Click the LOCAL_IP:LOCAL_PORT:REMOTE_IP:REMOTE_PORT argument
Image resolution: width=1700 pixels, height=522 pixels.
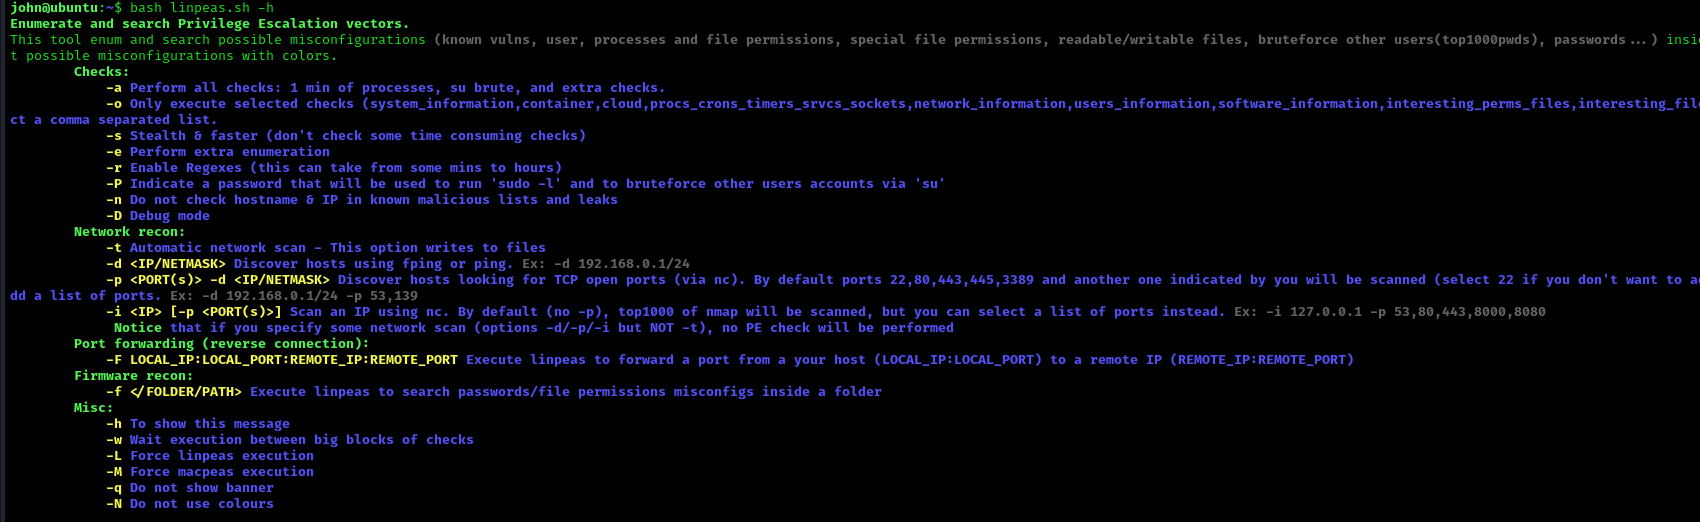pyautogui.click(x=293, y=360)
